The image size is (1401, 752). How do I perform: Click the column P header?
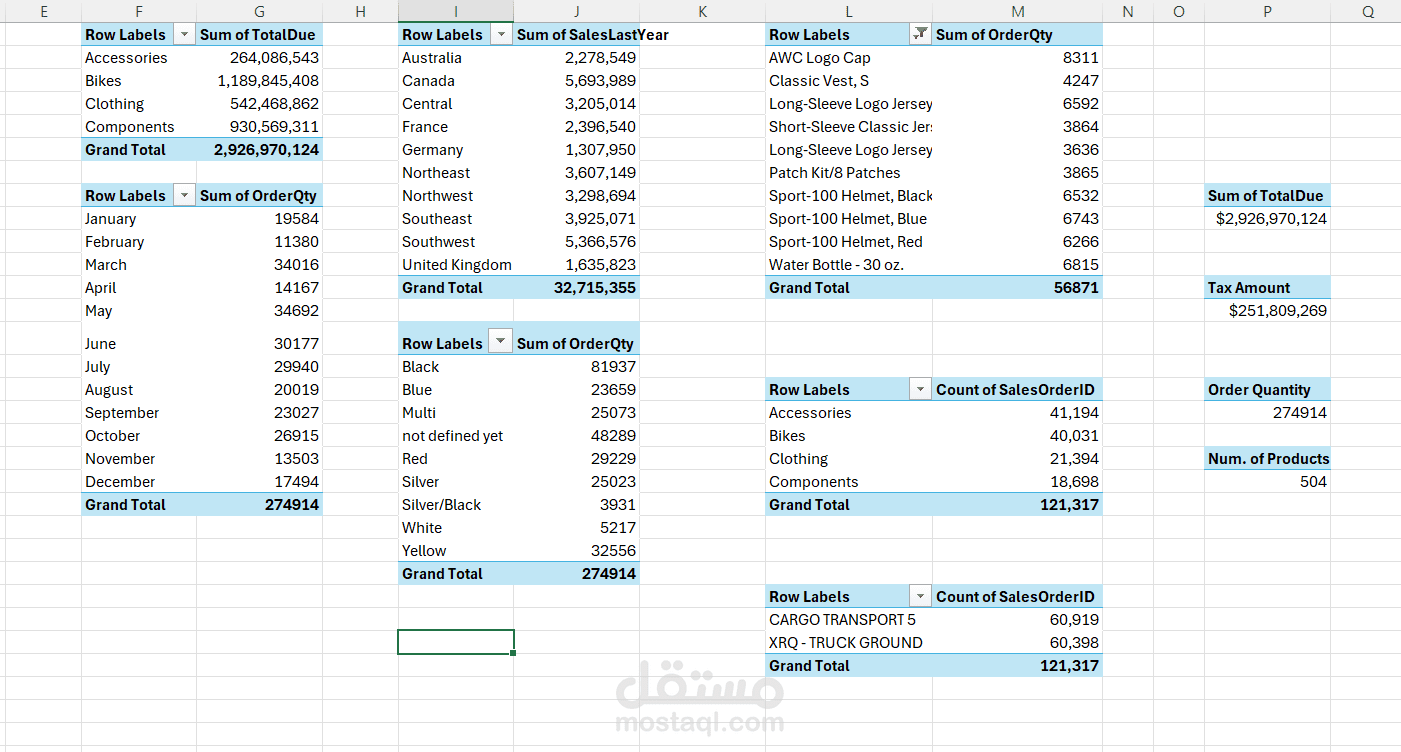coord(1267,12)
